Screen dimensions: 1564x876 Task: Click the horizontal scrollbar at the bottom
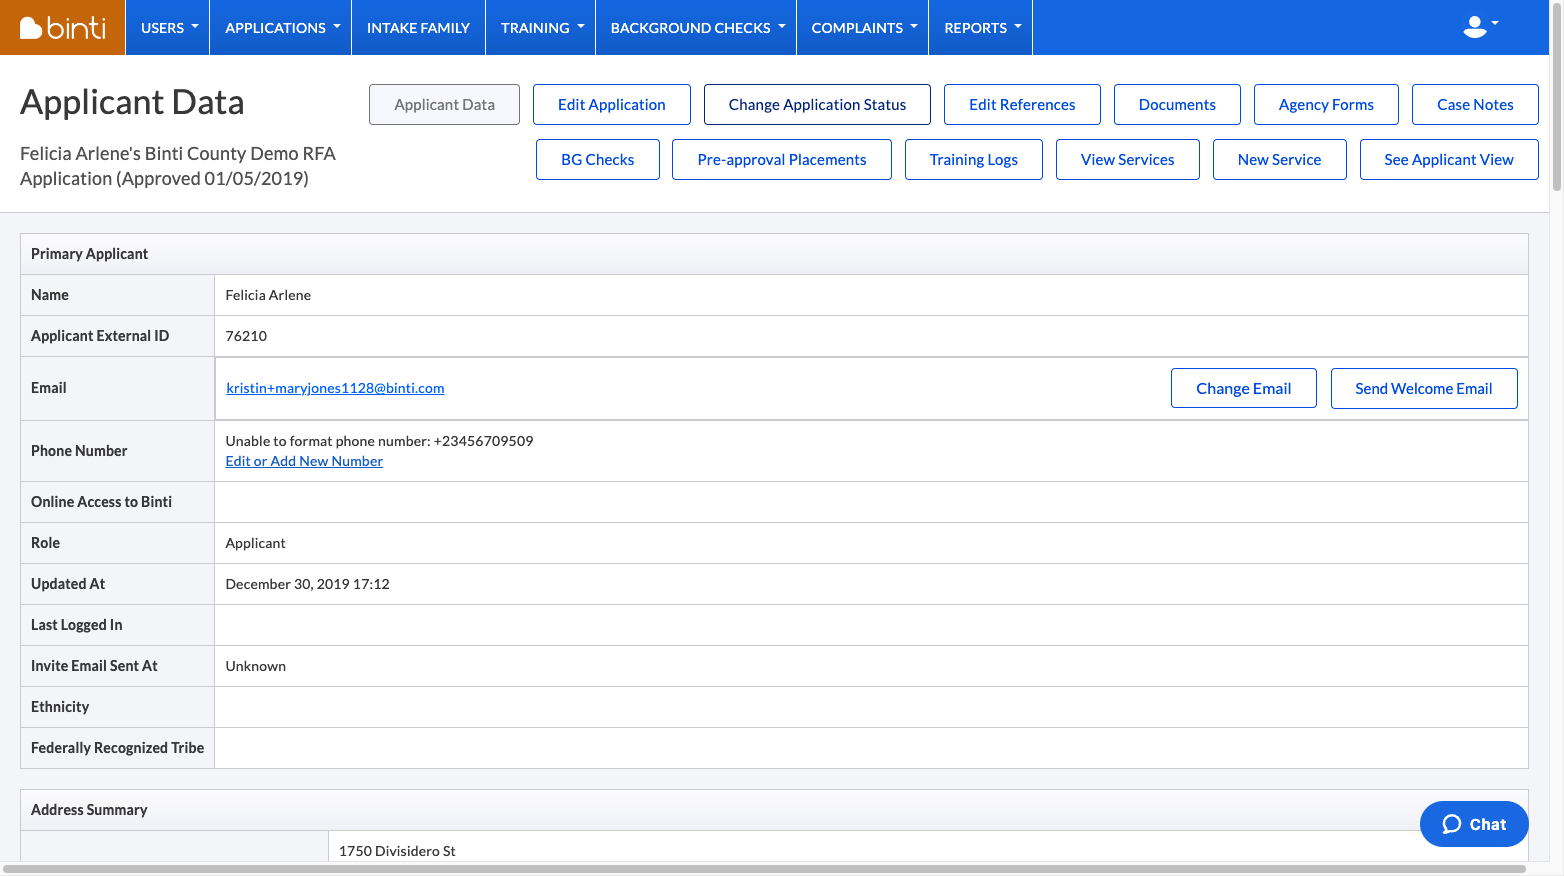coord(764,869)
